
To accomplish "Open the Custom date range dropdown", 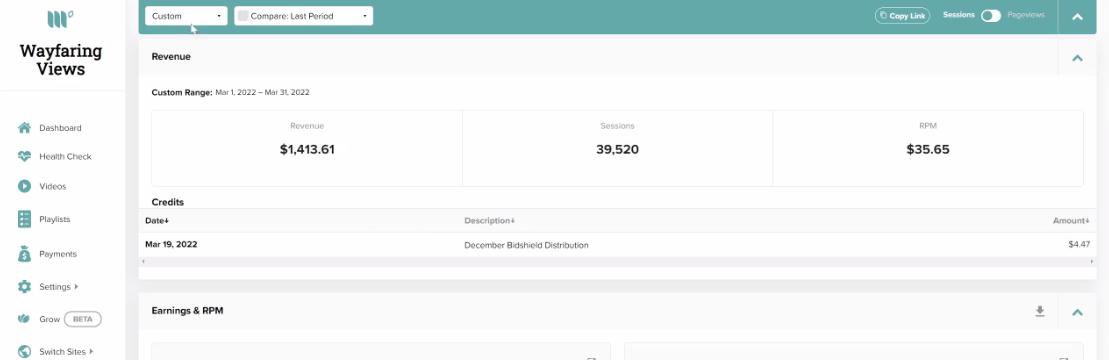I will click(187, 16).
